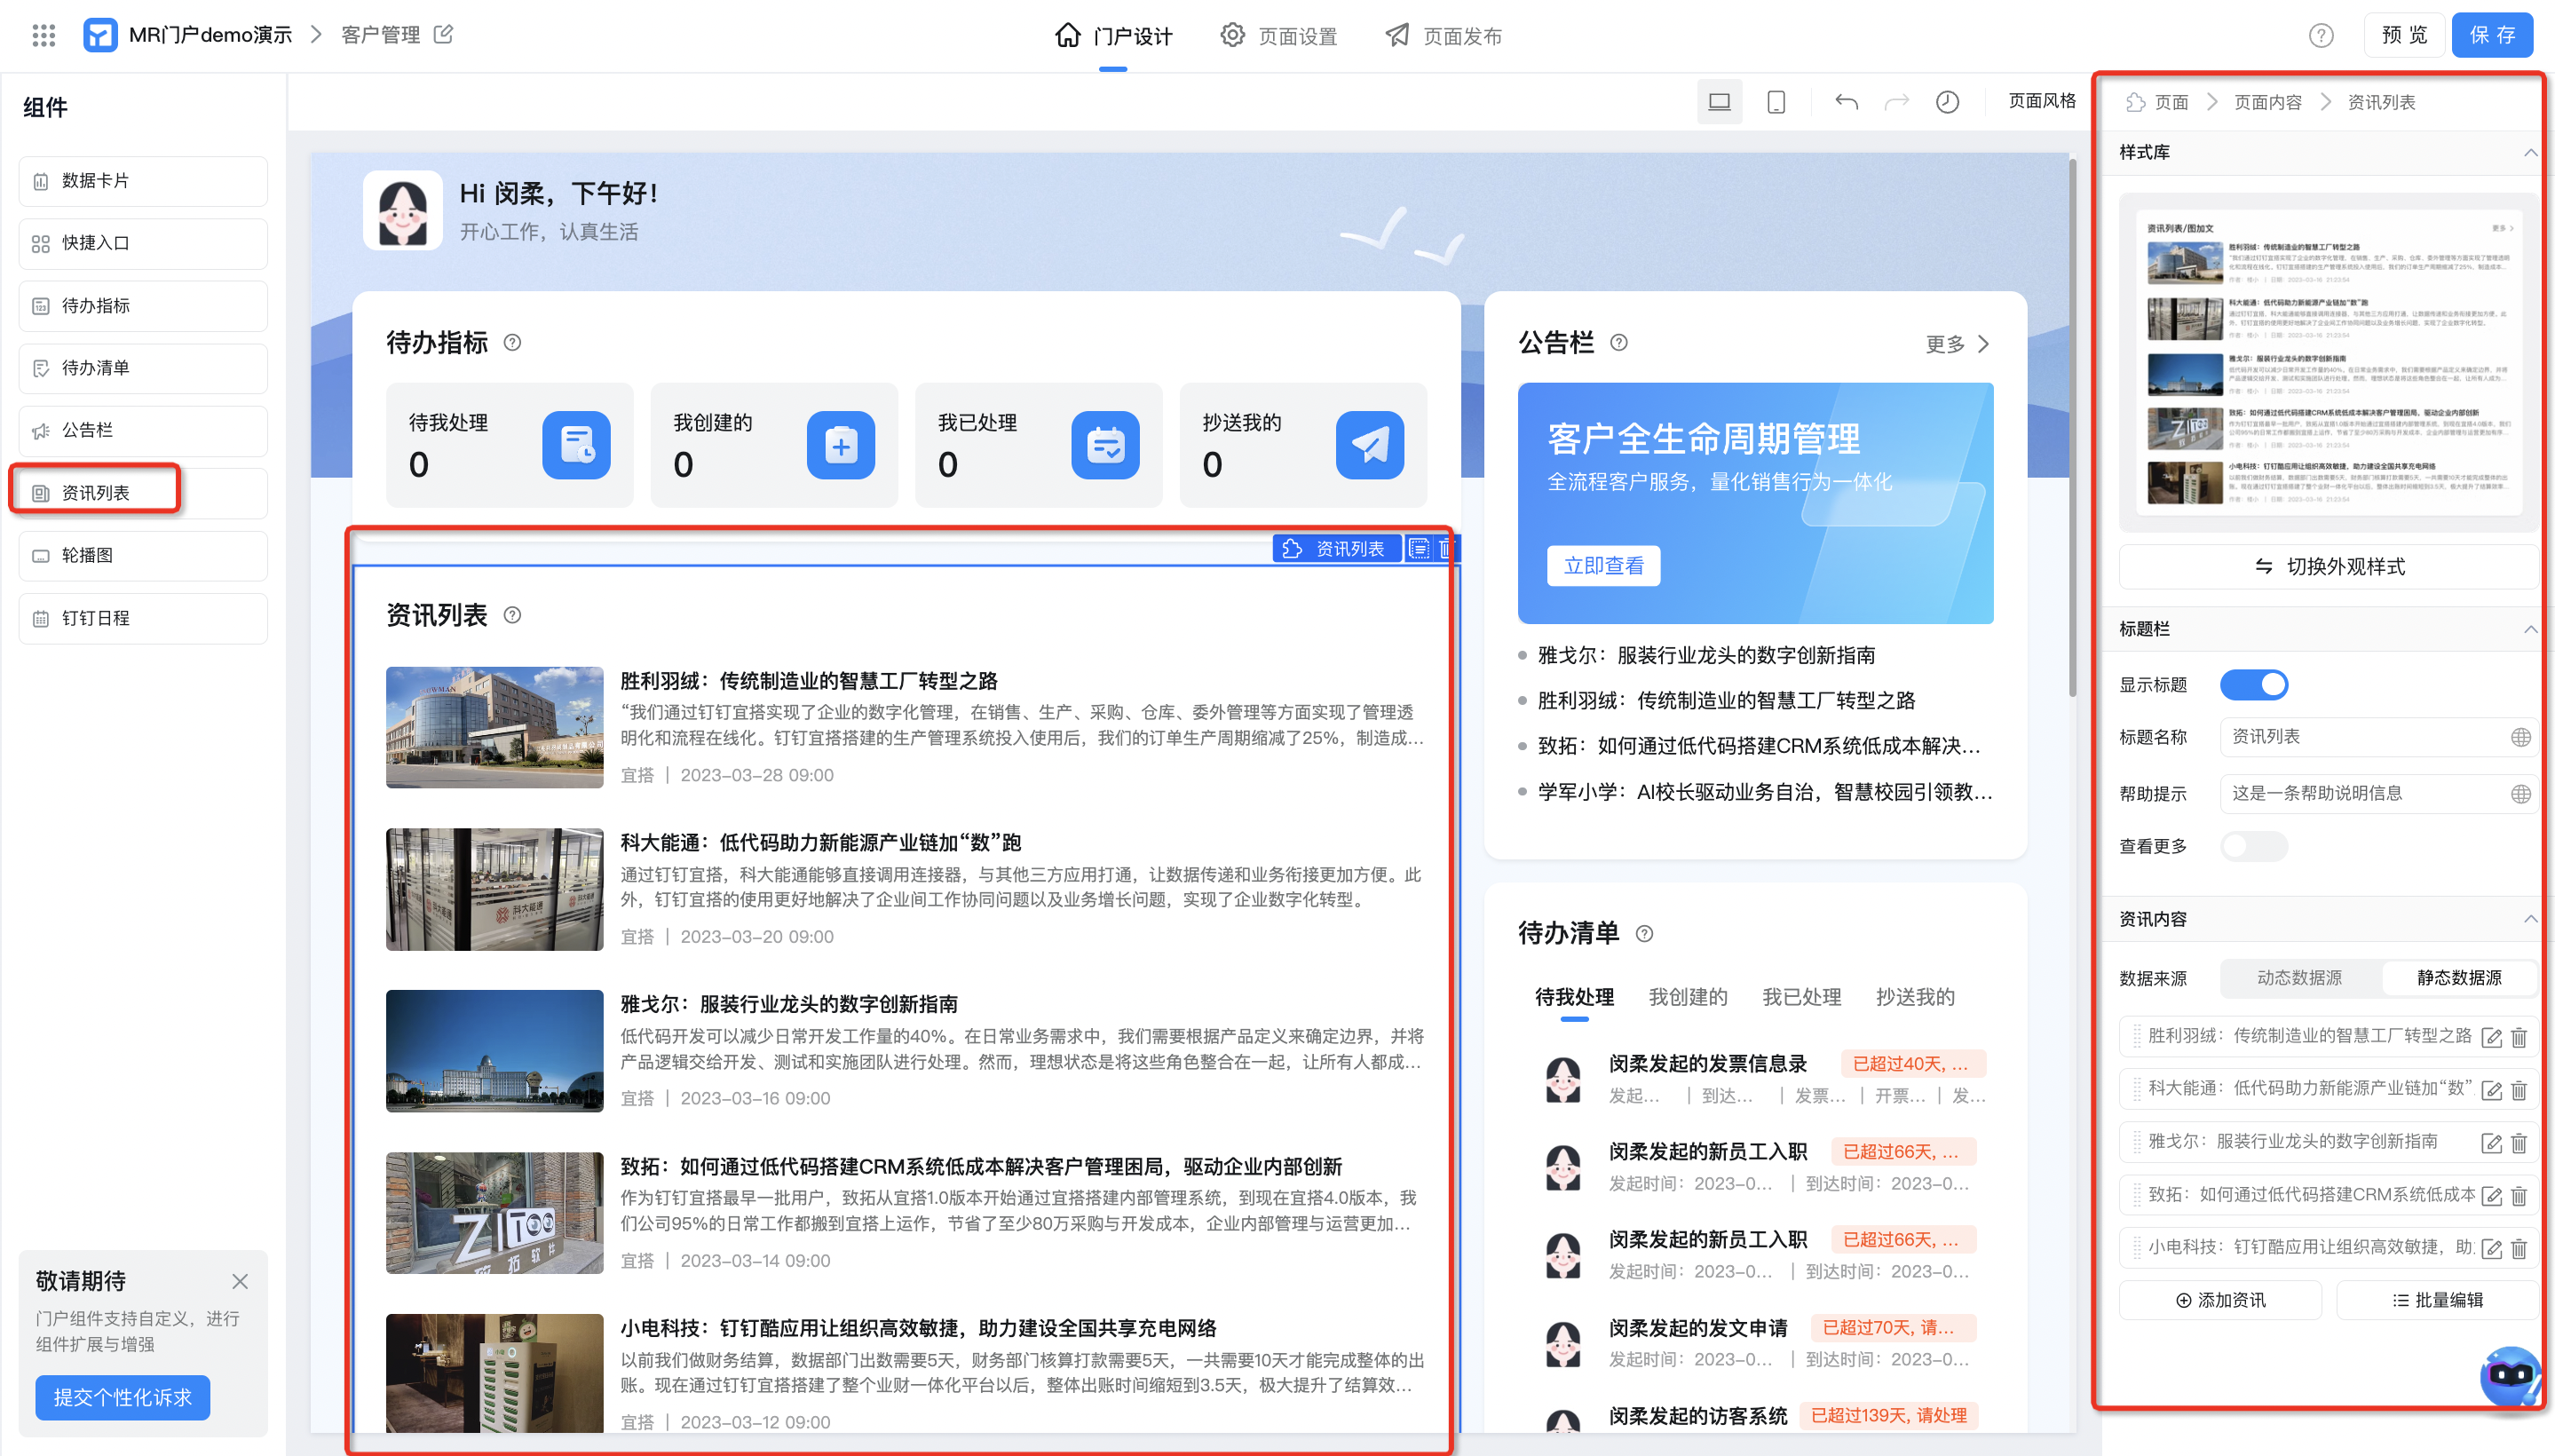Viewport: 2555px width, 1456px height.
Task: Click the redo arrow icon
Action: tap(1896, 102)
